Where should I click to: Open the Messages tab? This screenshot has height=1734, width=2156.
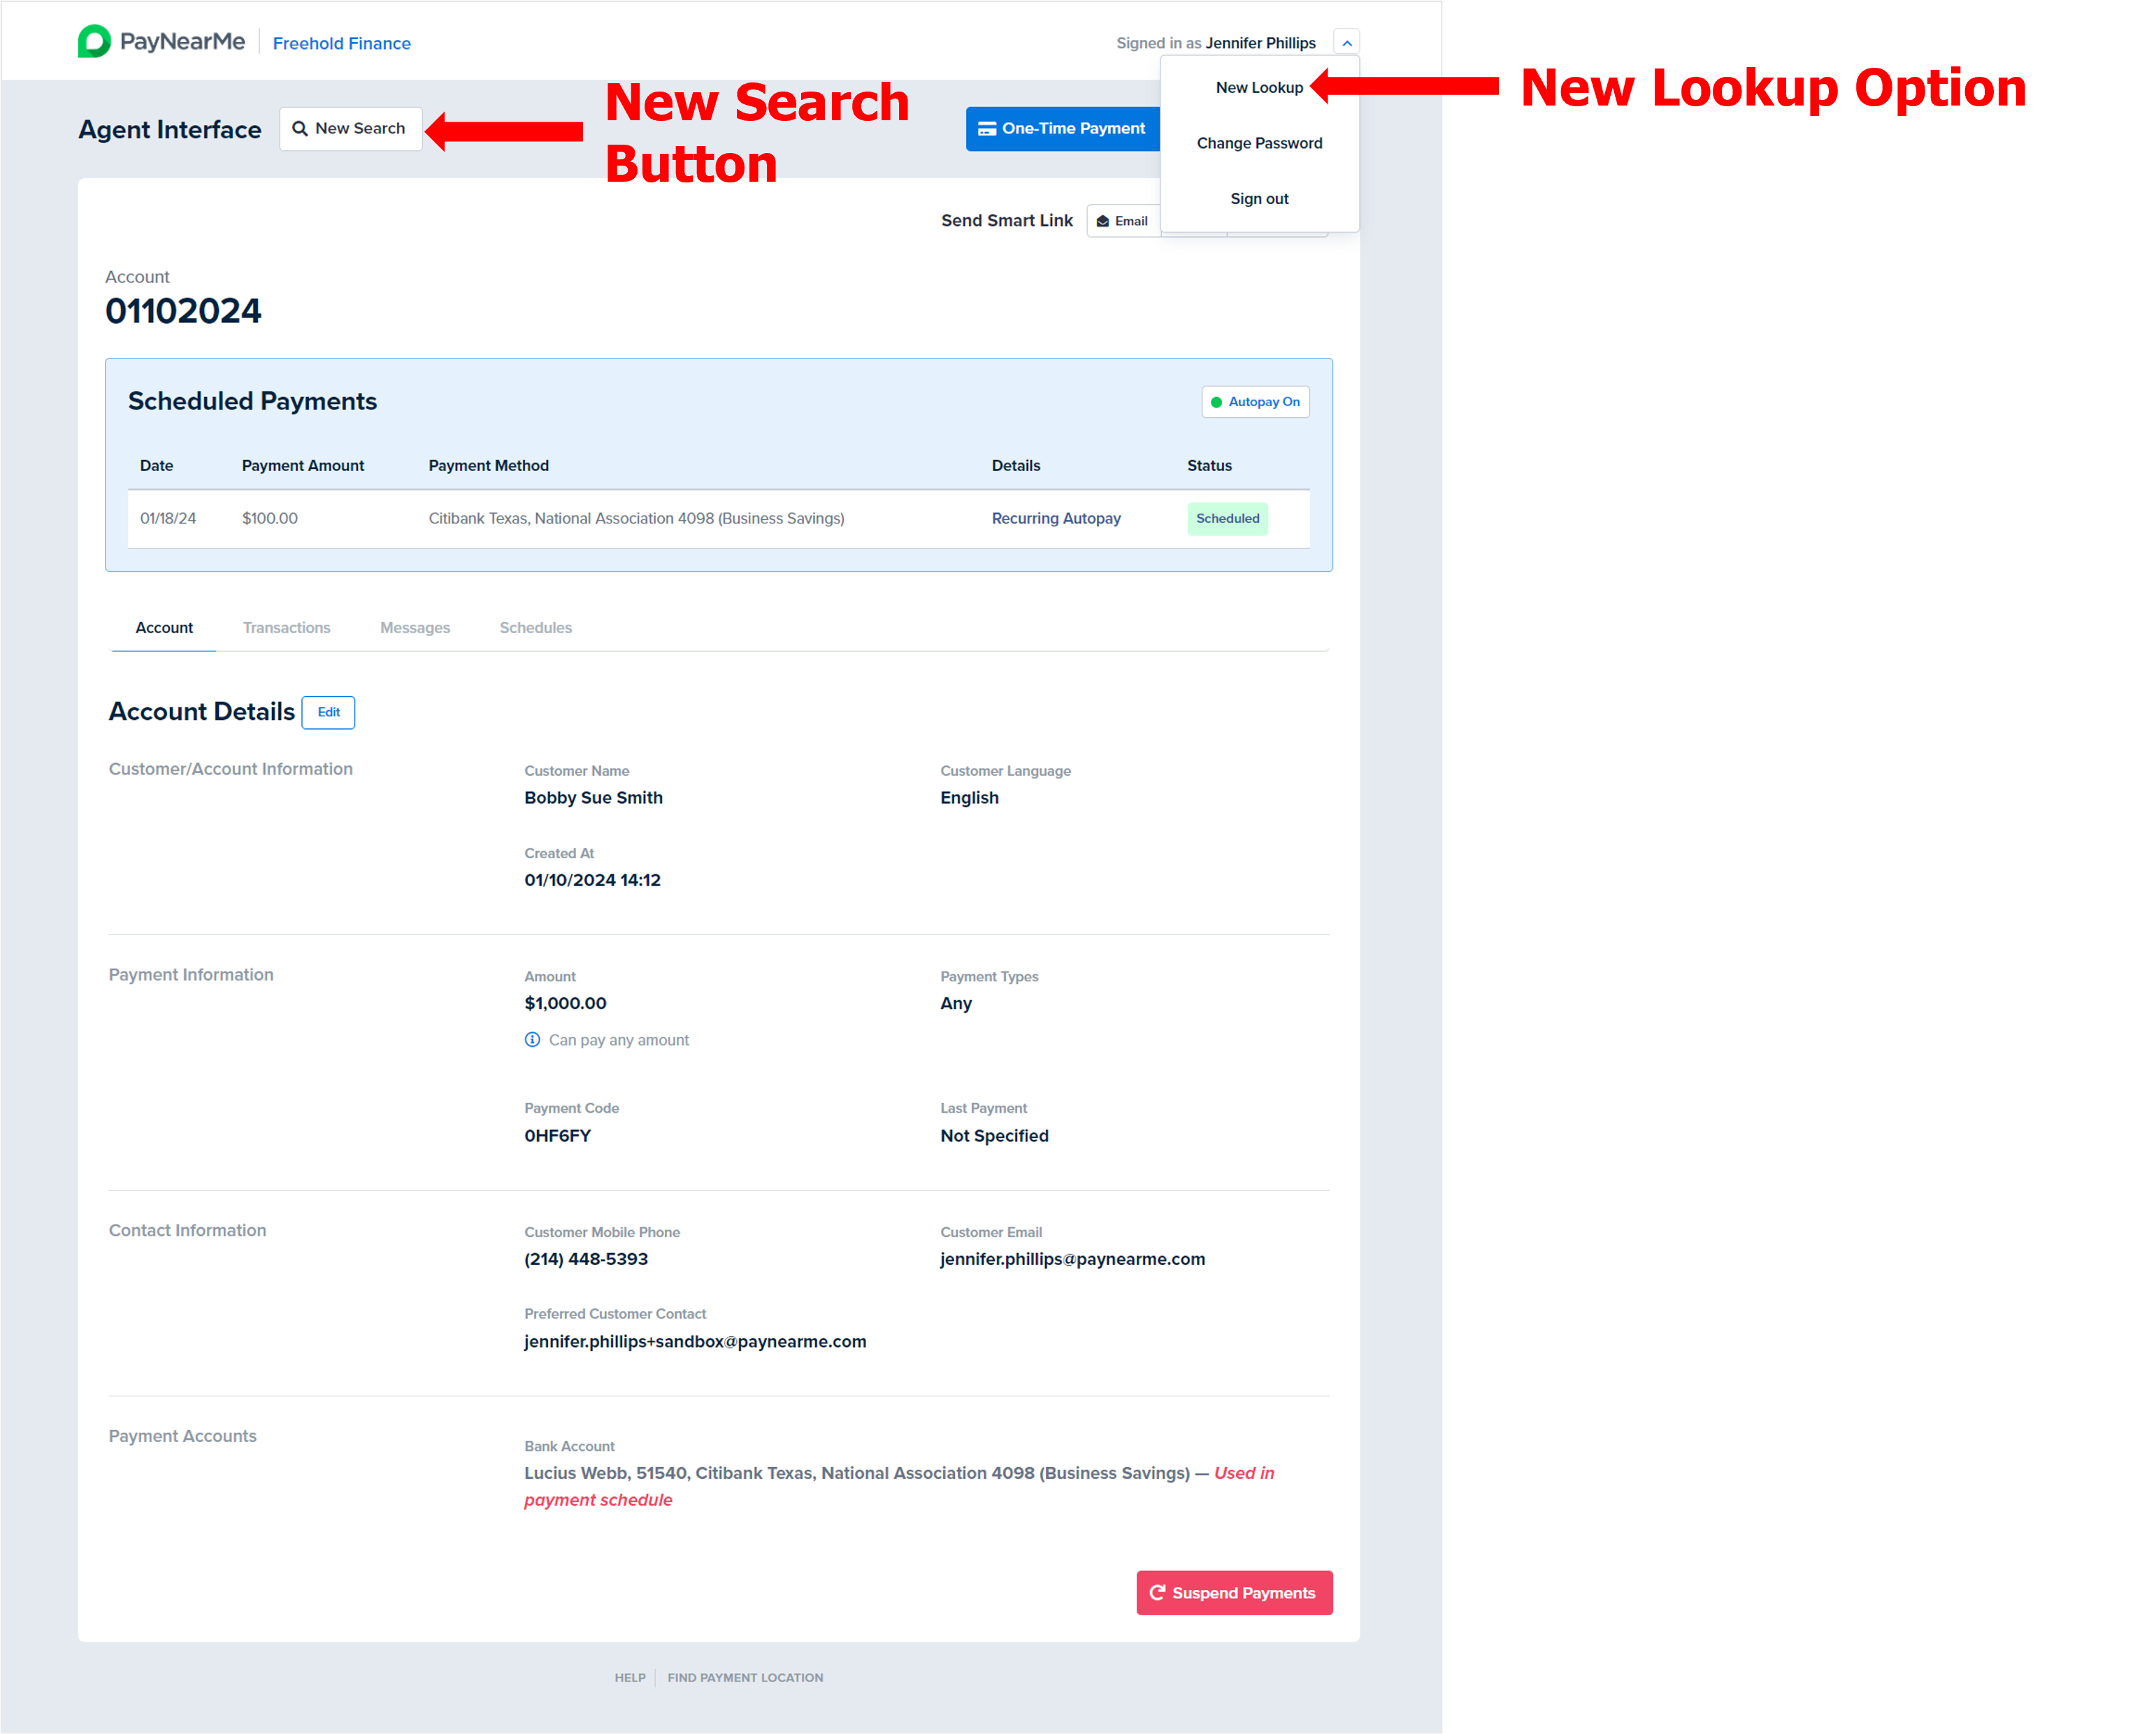point(414,628)
